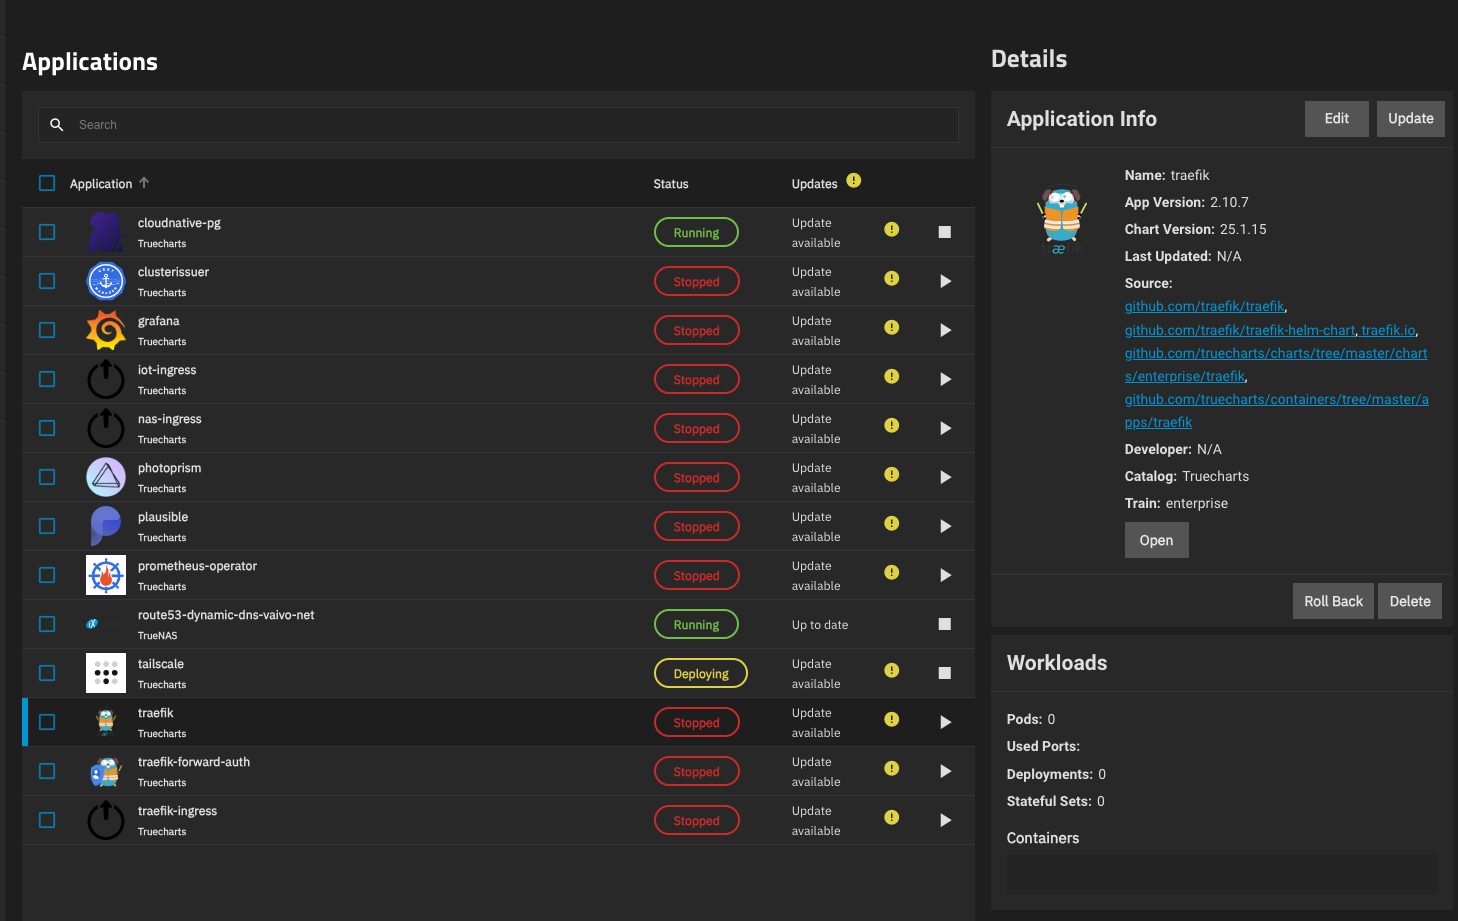Click the cloudnative-pg update warning icon
The height and width of the screenshot is (921, 1458).
point(891,229)
